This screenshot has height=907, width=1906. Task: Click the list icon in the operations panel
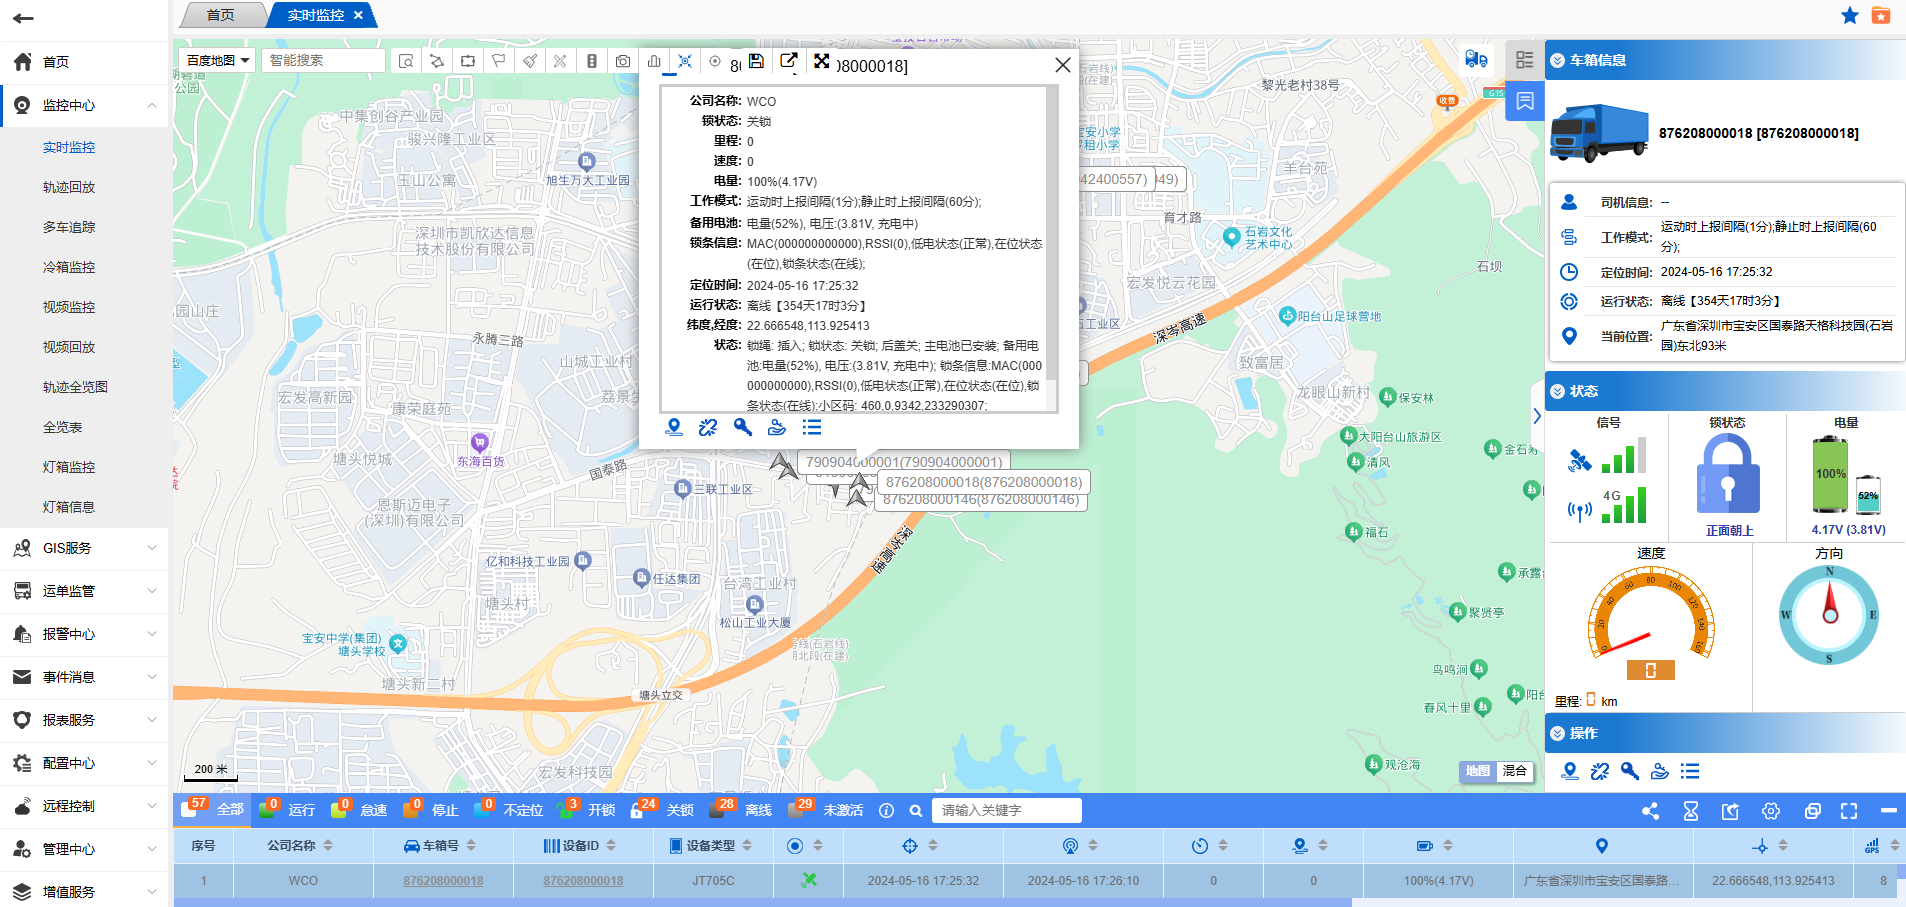tap(1690, 771)
